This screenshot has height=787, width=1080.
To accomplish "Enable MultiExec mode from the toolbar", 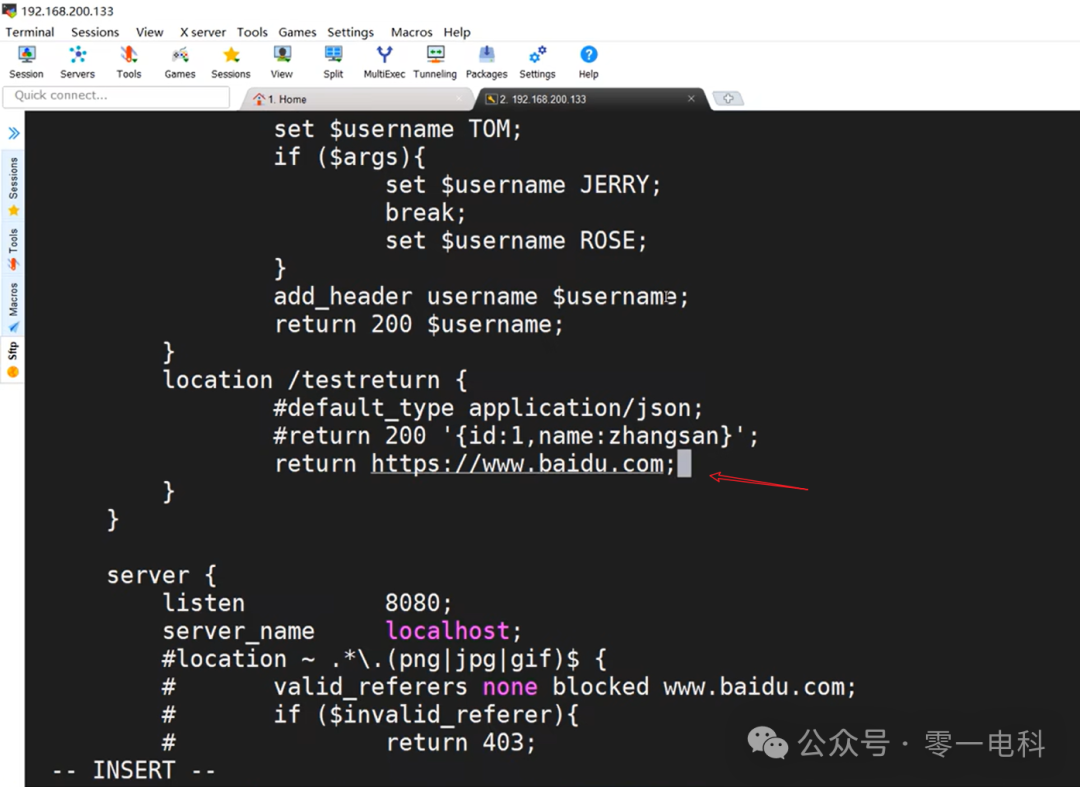I will (383, 60).
